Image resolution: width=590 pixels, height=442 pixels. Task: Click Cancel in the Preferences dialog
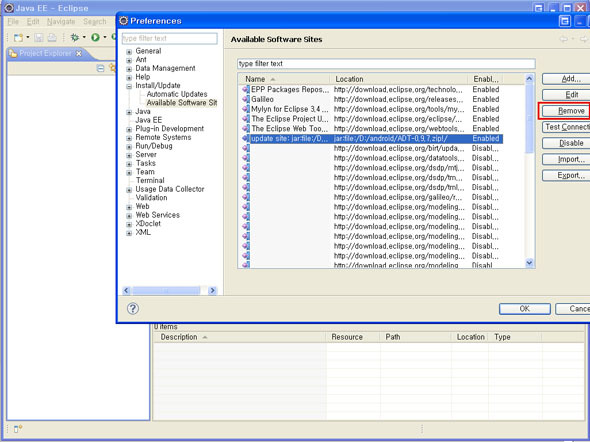click(x=573, y=309)
